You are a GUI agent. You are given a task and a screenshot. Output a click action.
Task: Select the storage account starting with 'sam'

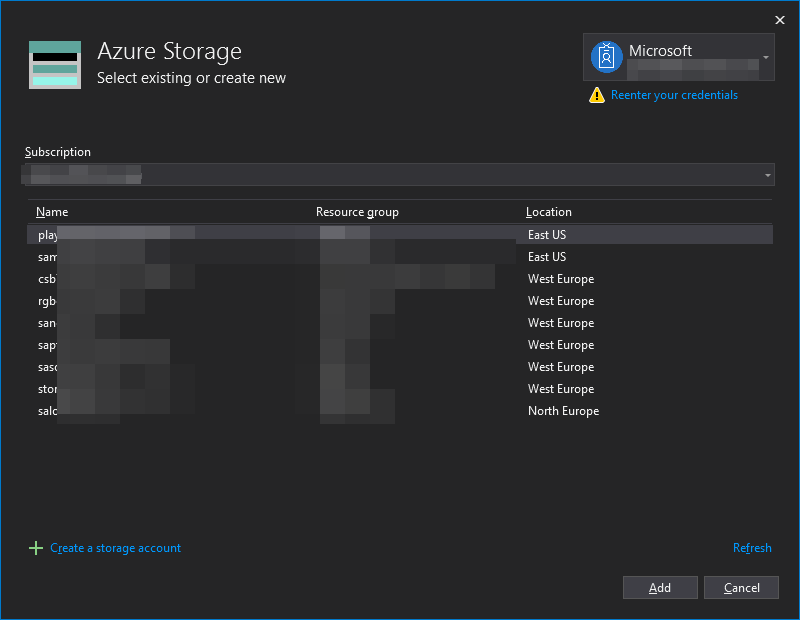(400, 257)
